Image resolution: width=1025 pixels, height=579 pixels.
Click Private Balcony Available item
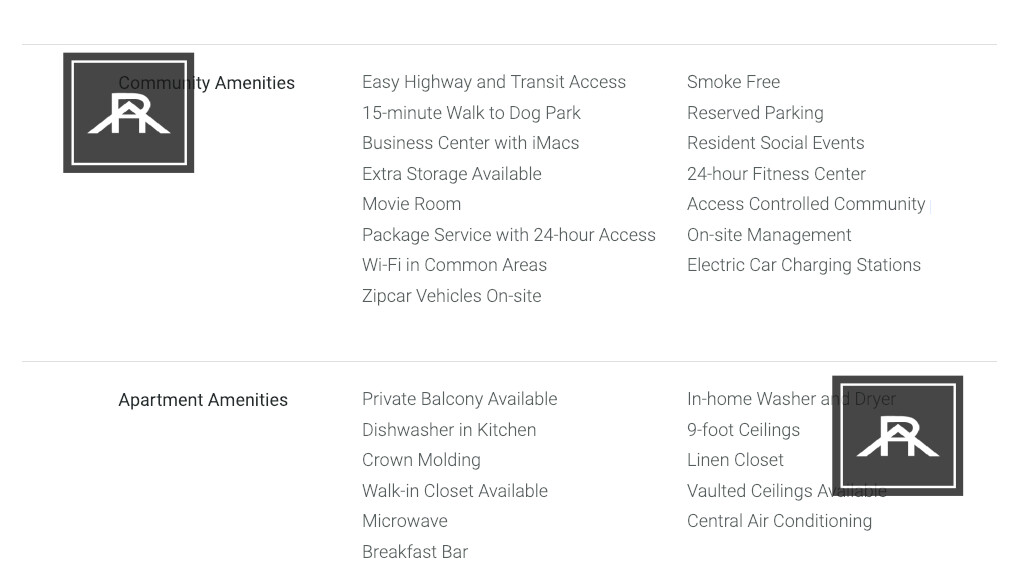click(460, 399)
